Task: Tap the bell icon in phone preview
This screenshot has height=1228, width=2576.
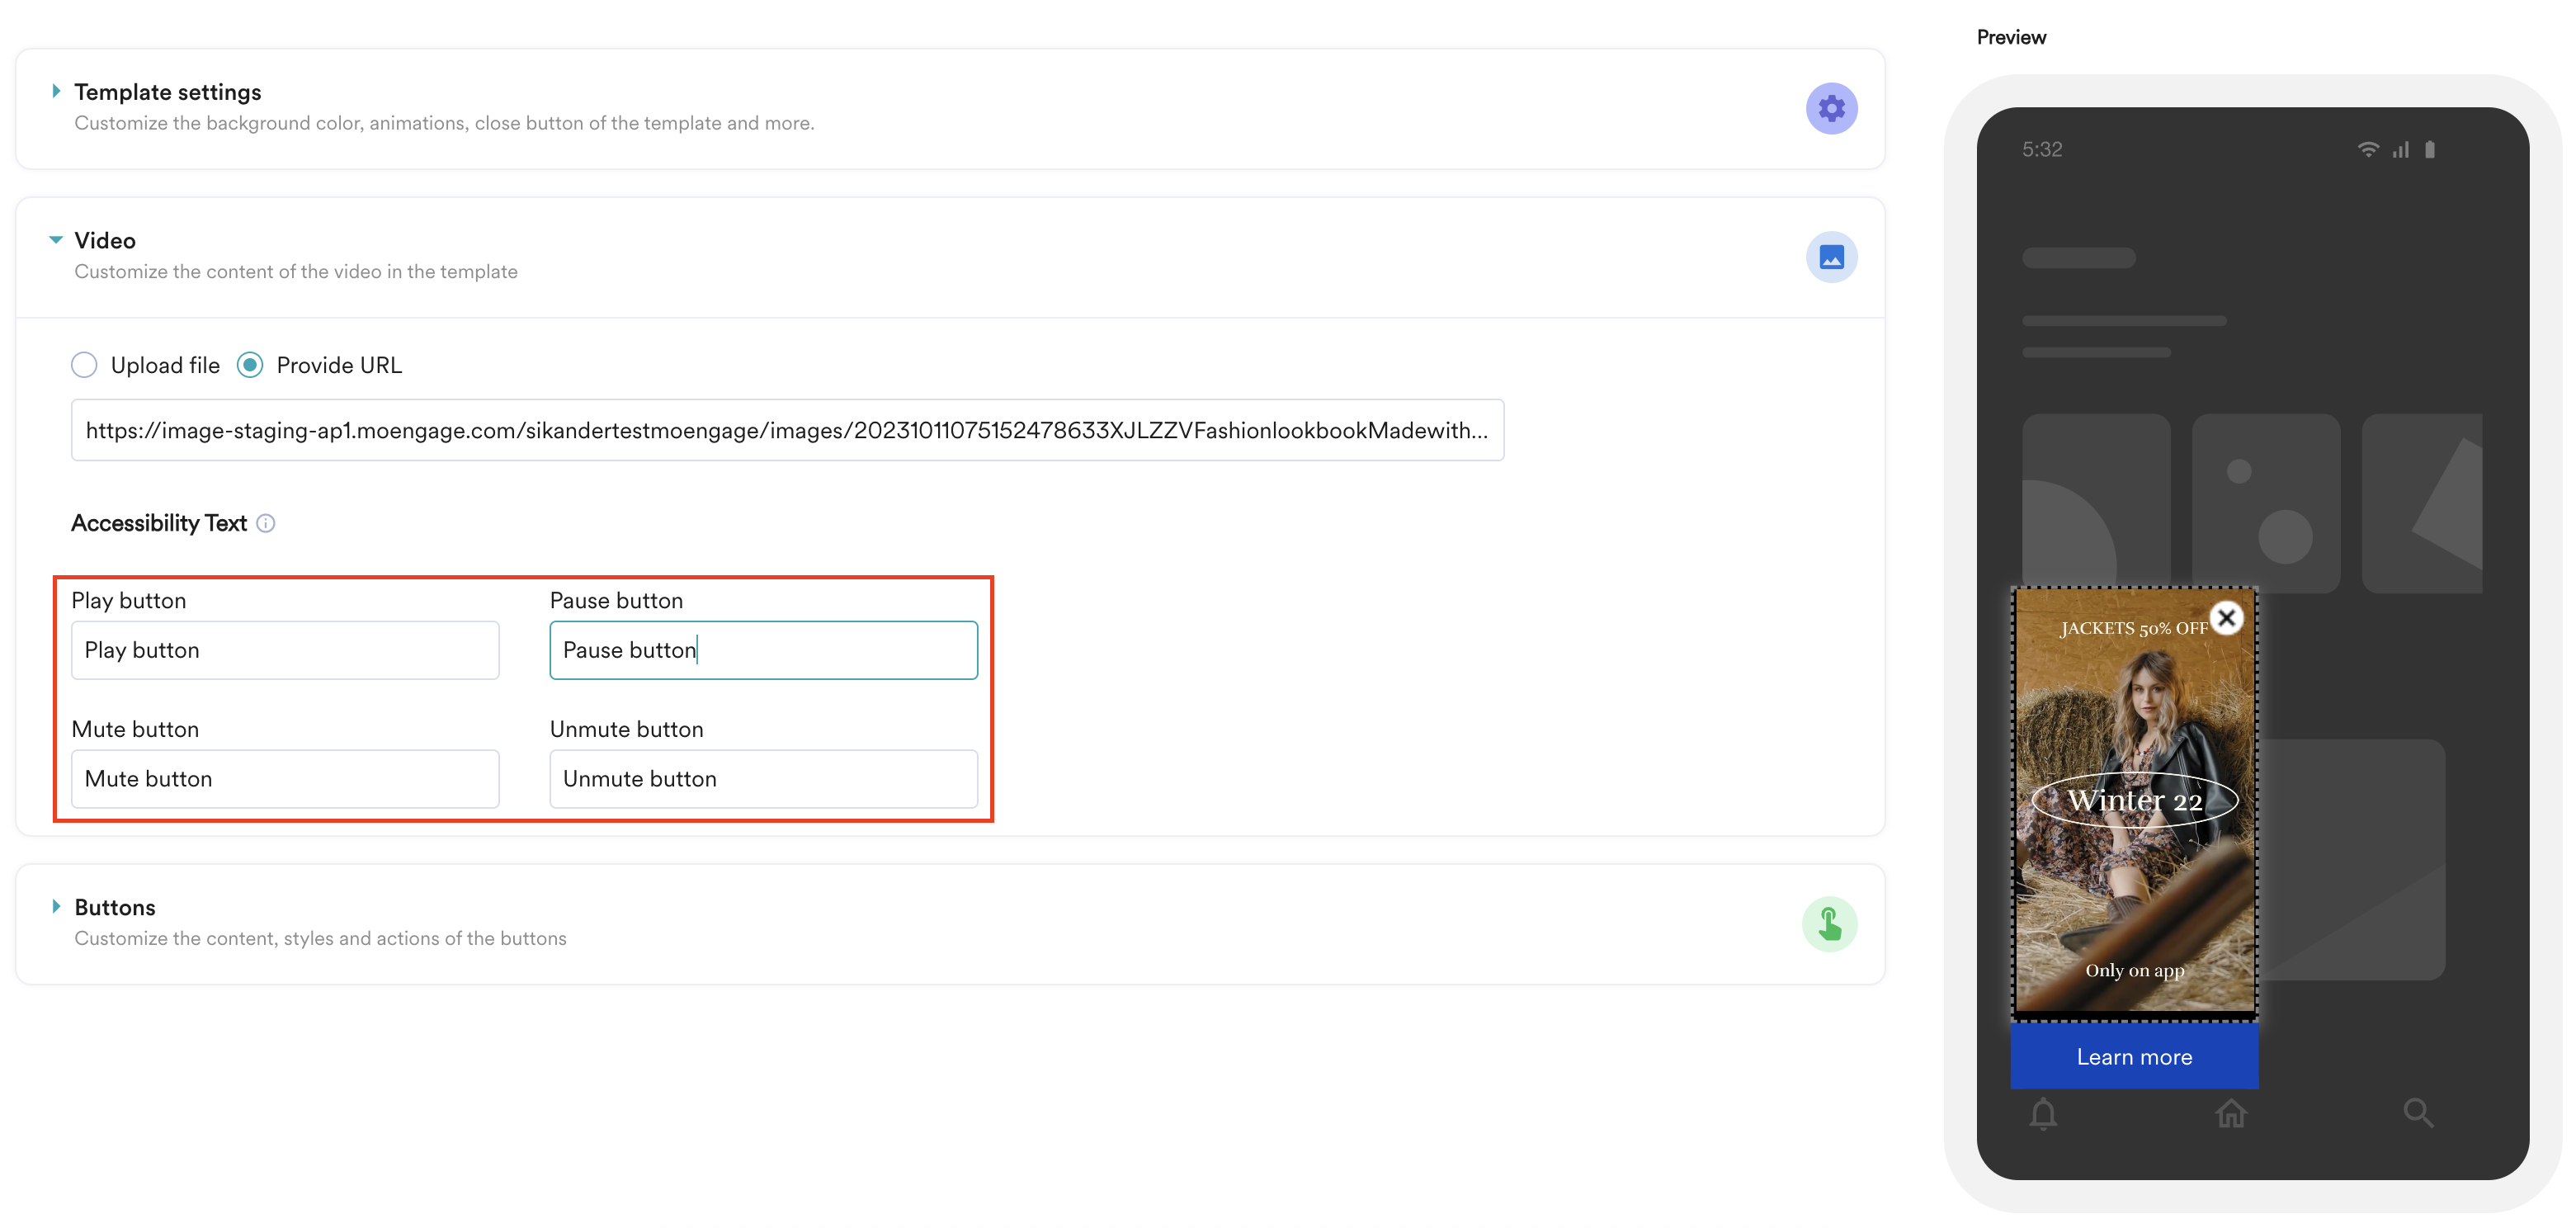Action: (2043, 1113)
